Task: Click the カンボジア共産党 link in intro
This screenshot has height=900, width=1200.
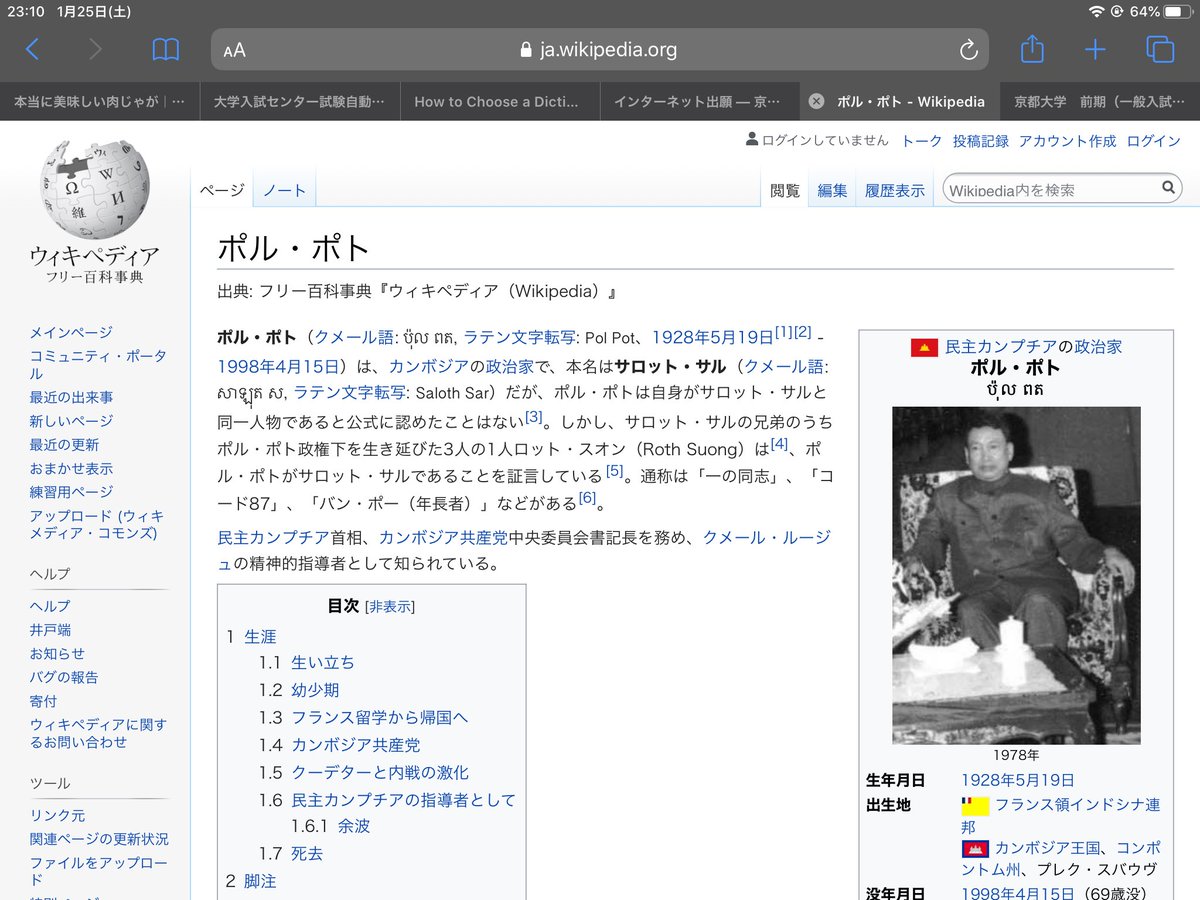Action: (x=443, y=537)
